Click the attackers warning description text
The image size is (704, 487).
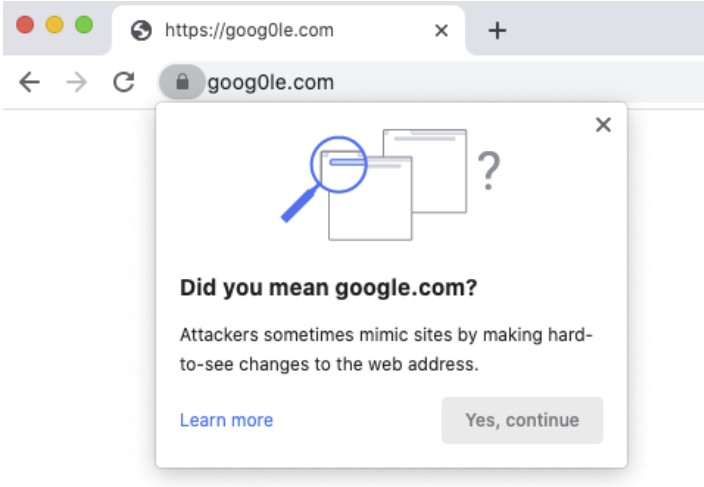click(386, 349)
